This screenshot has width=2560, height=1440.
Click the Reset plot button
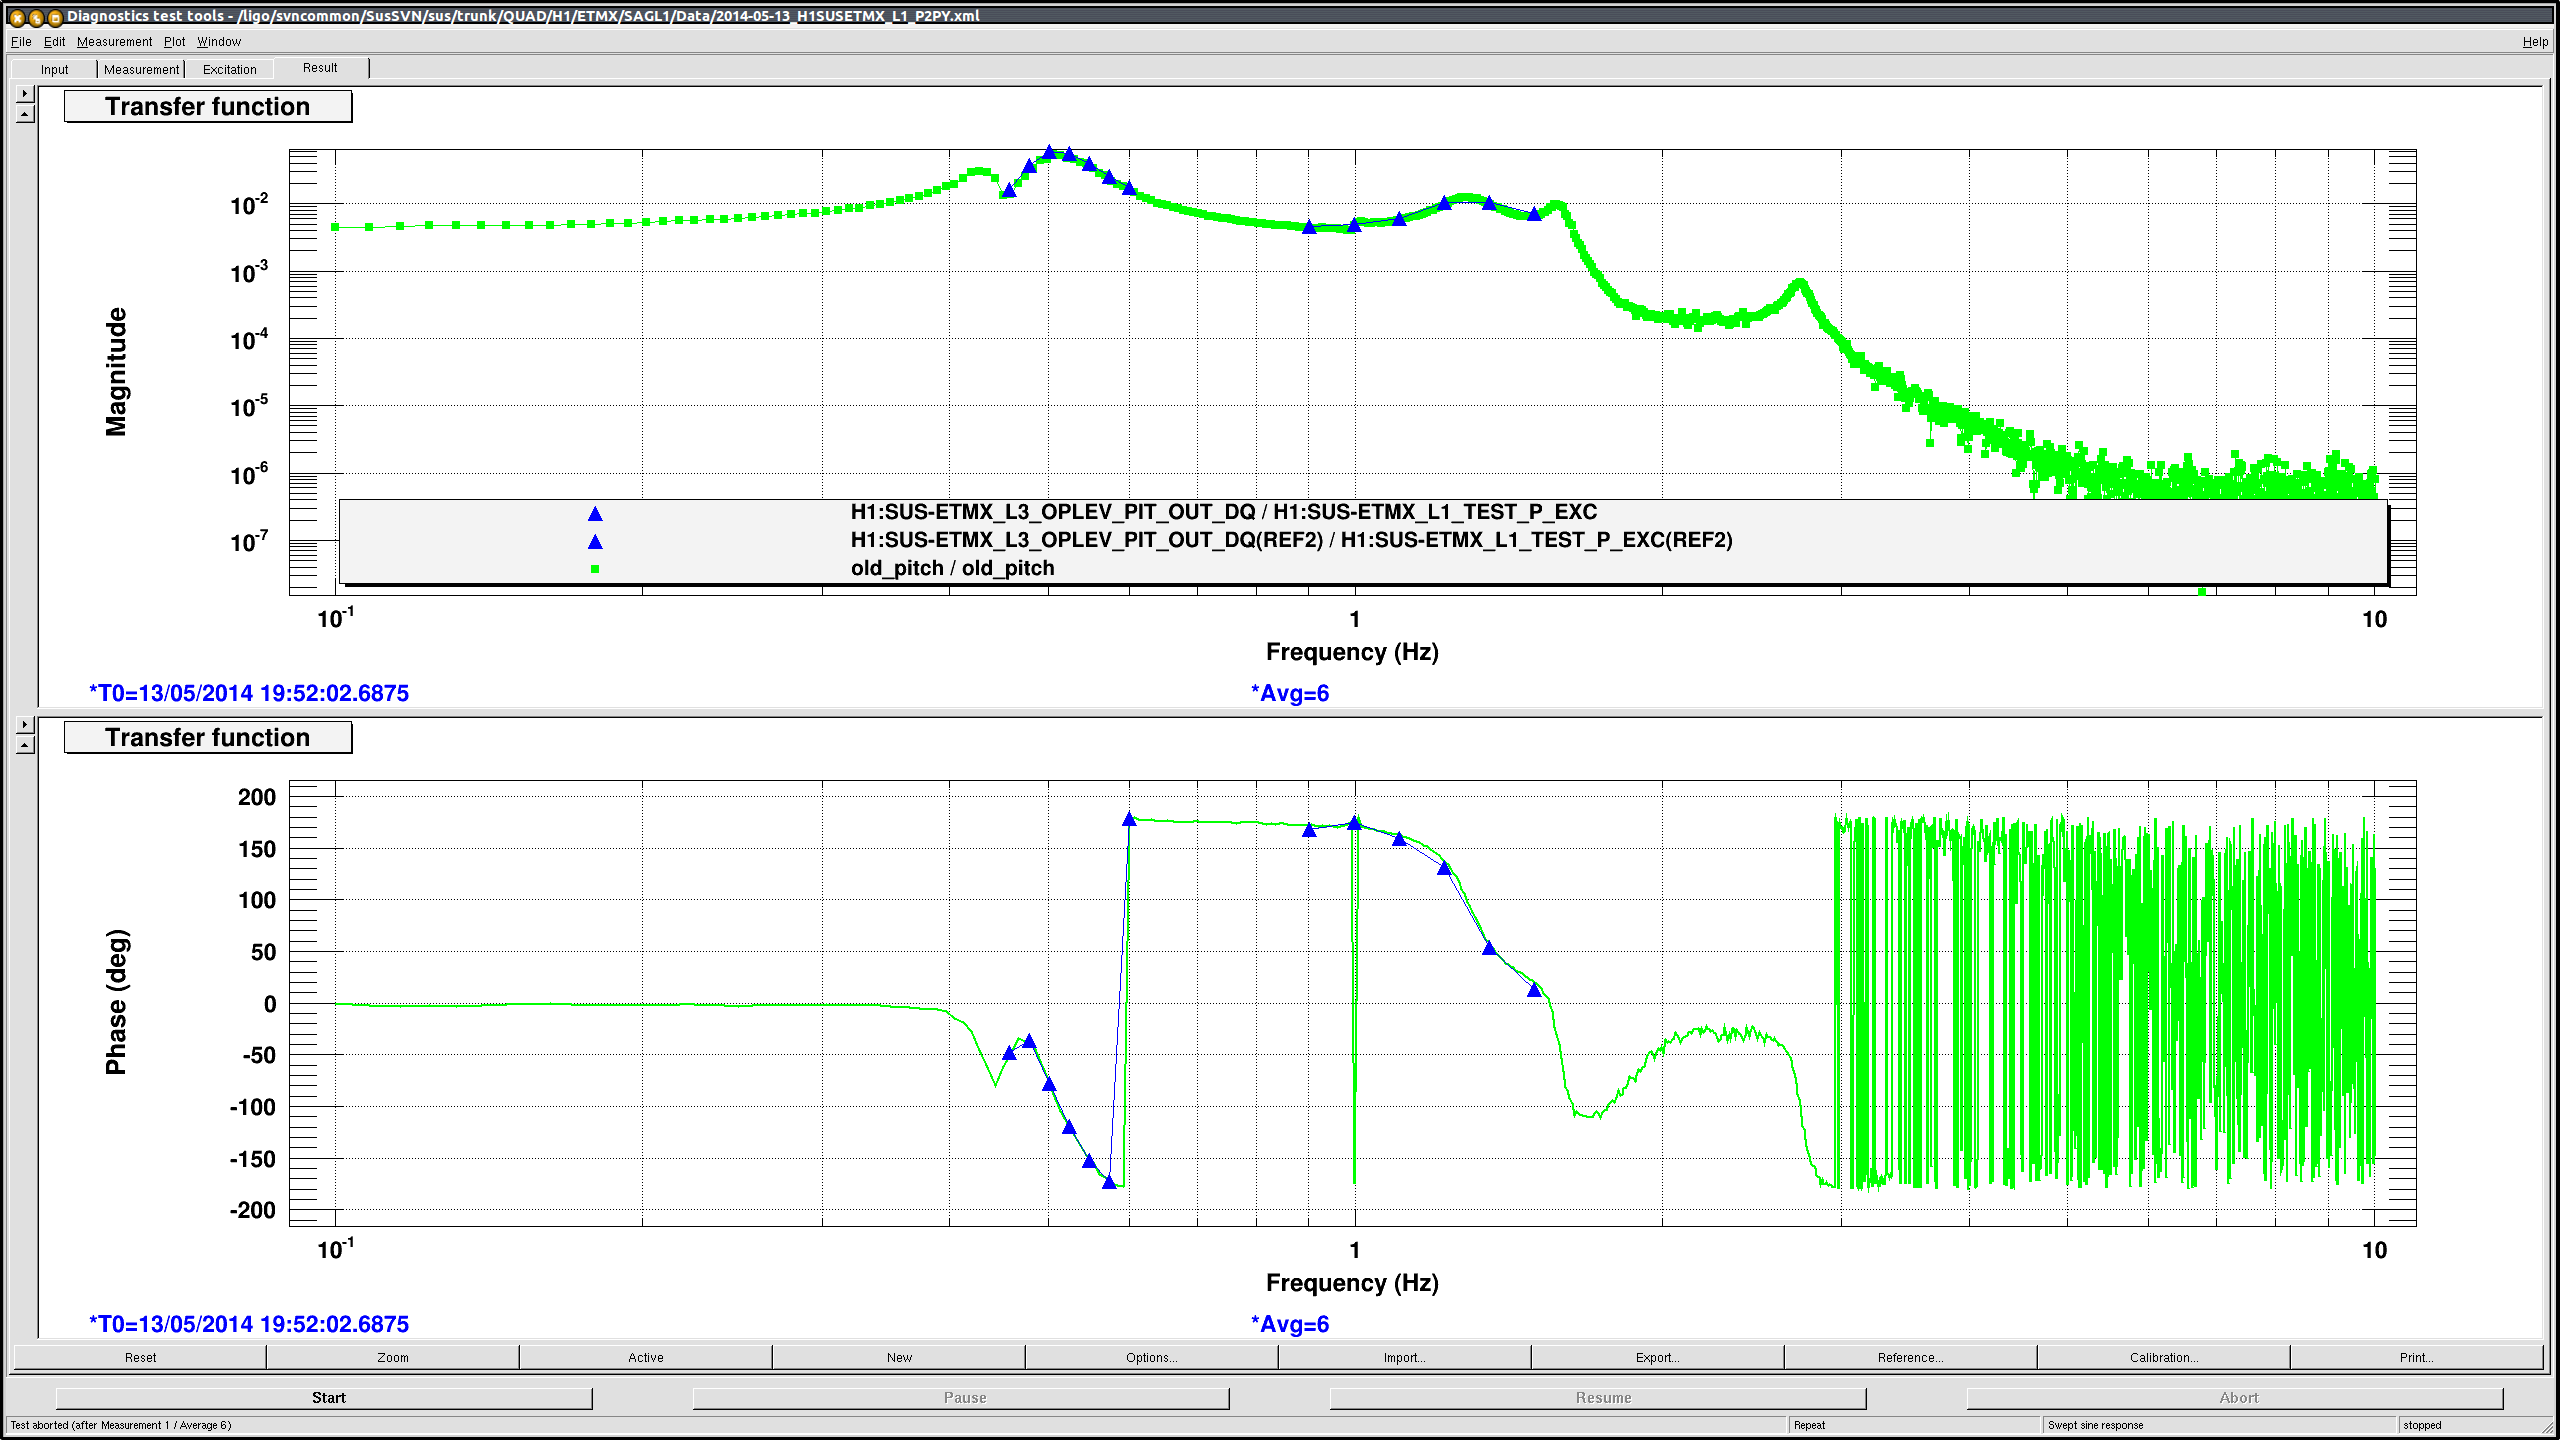point(140,1357)
